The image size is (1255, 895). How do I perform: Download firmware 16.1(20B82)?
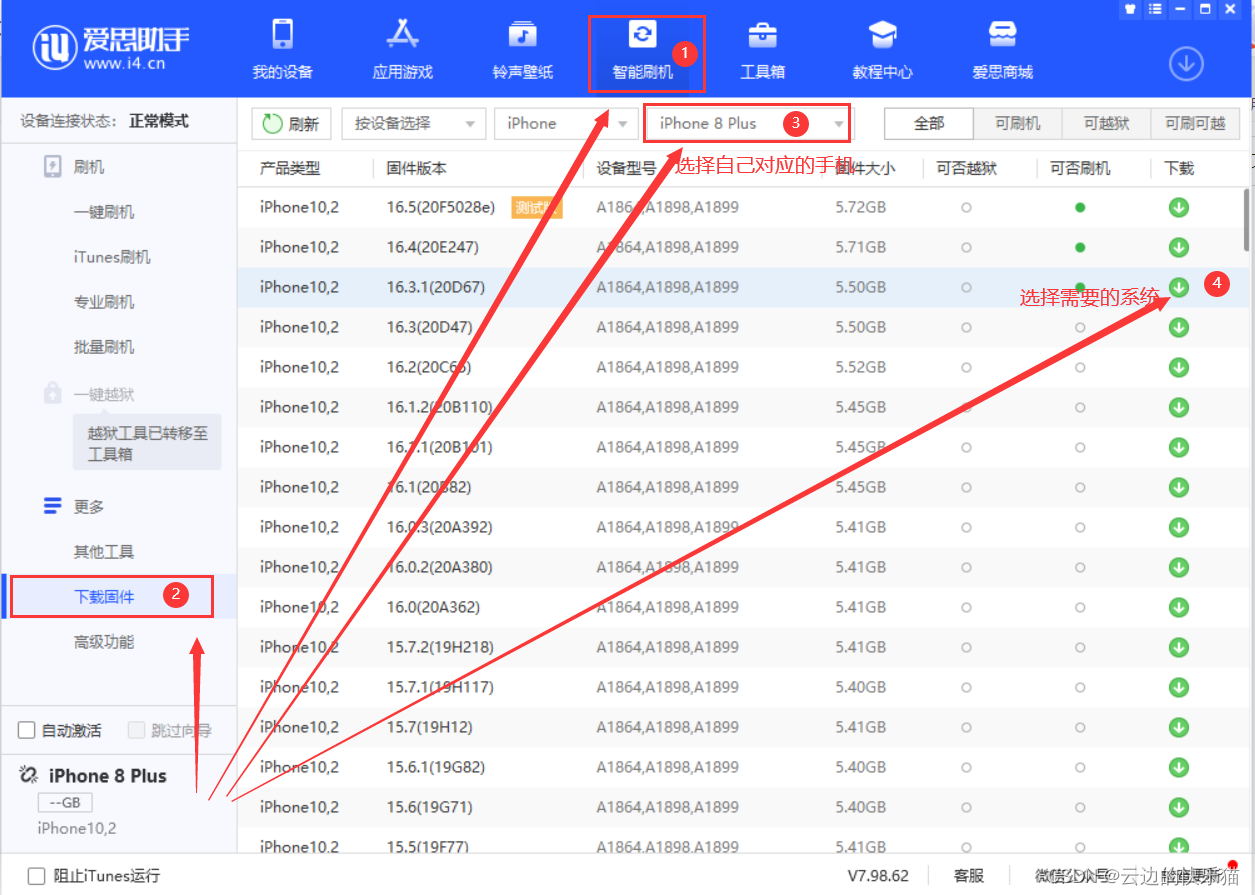pos(1179,487)
